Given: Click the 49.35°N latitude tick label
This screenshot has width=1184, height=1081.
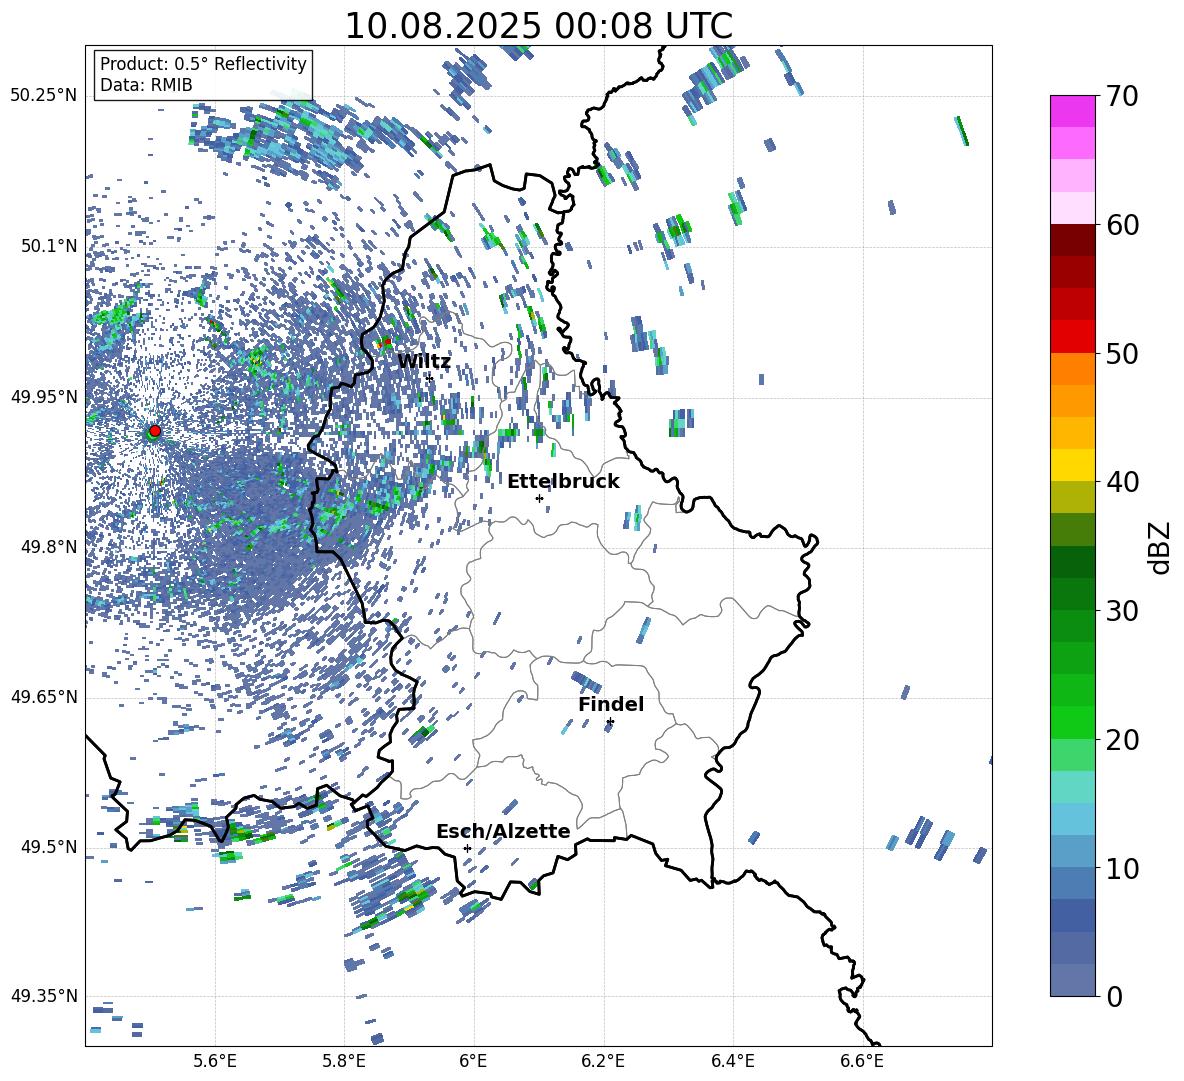Looking at the screenshot, I should tap(44, 996).
